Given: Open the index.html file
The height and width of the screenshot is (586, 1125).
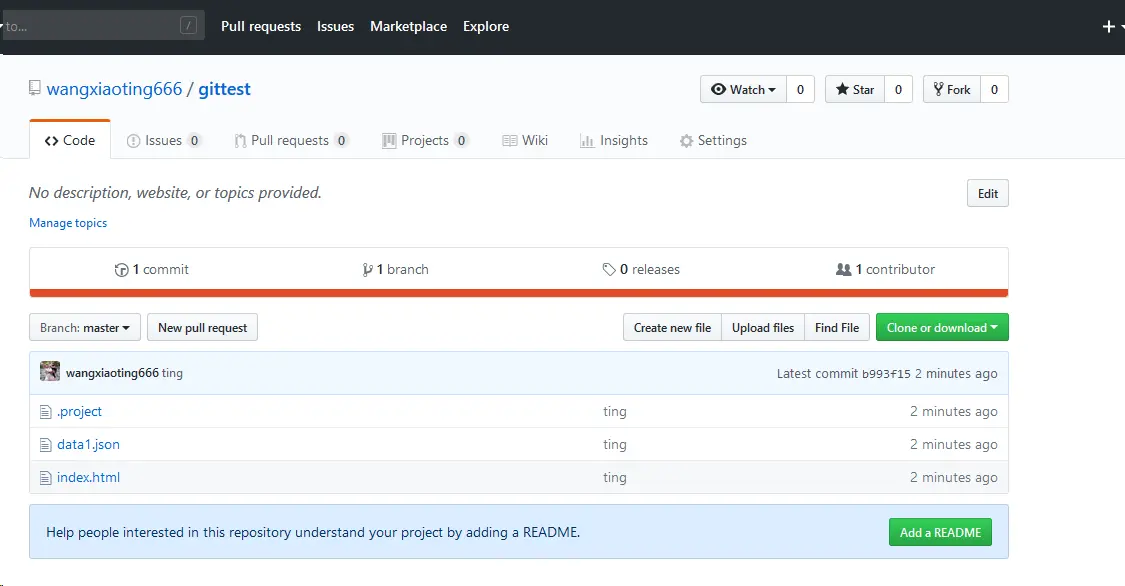Looking at the screenshot, I should pos(88,478).
